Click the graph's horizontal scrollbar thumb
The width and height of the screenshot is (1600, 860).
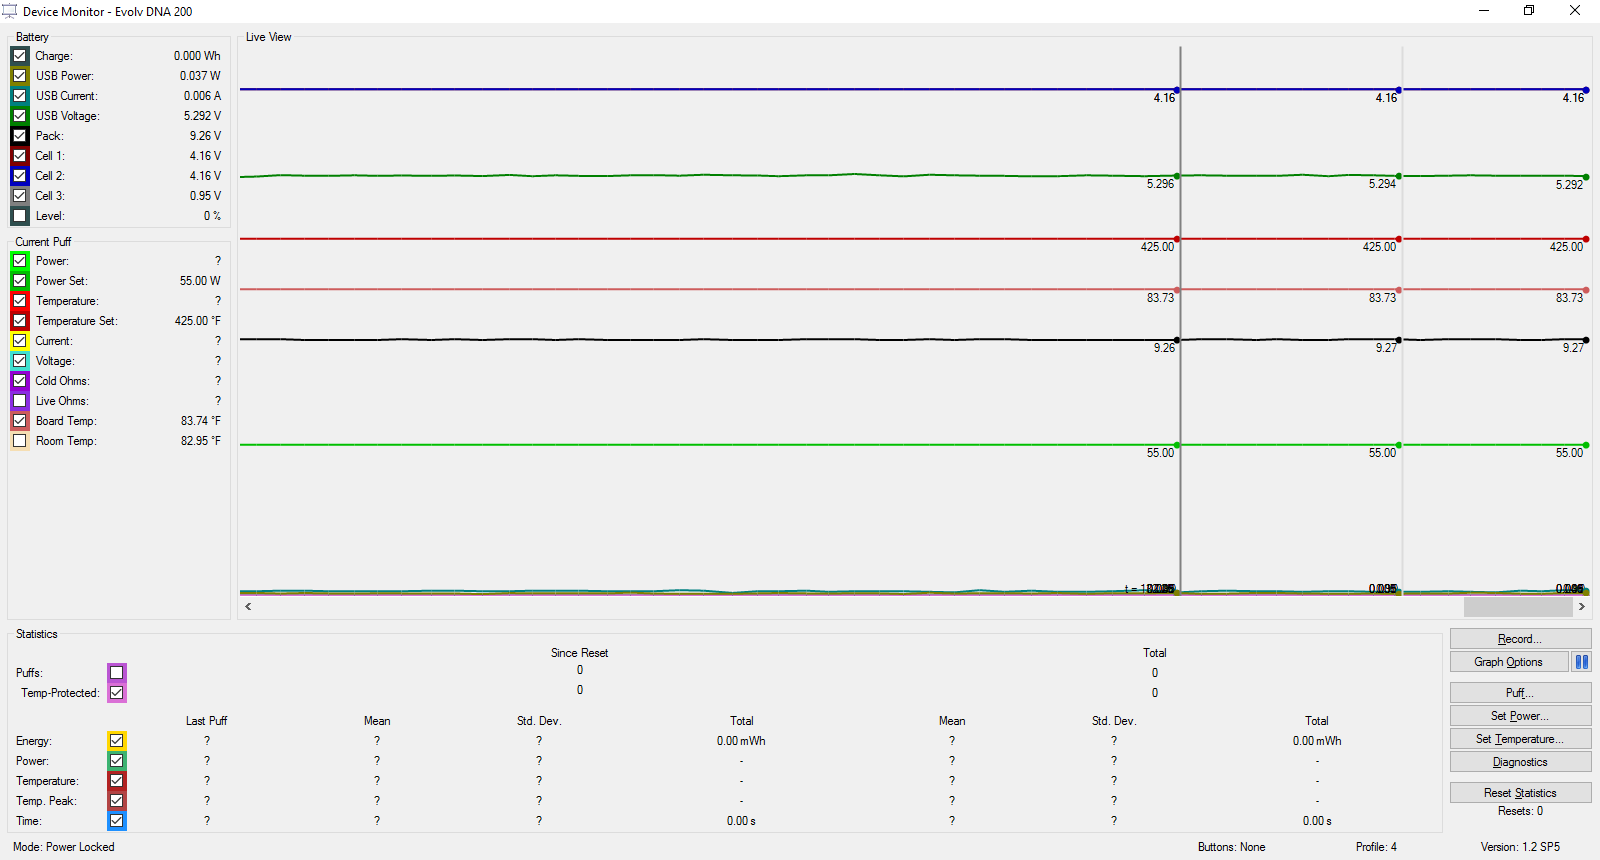pyautogui.click(x=1517, y=606)
